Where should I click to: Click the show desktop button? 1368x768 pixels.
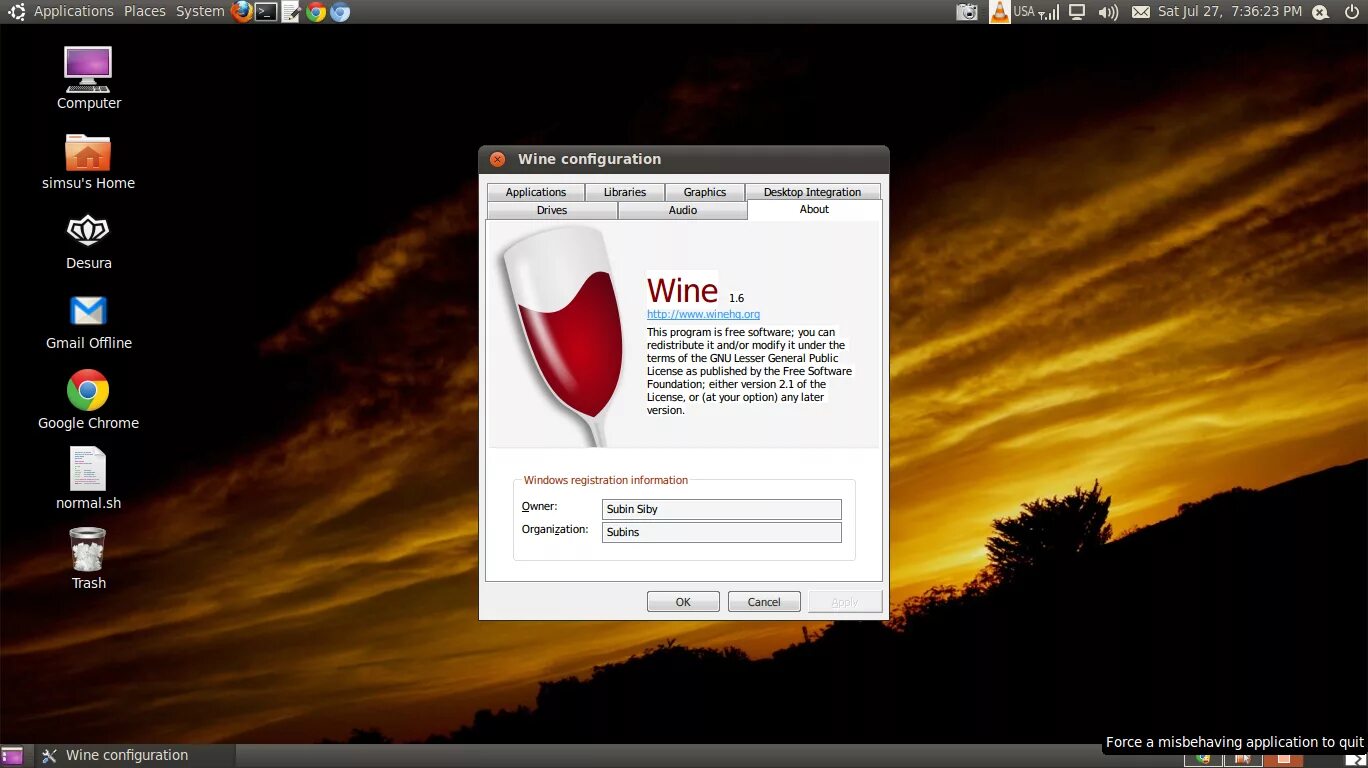click(13, 755)
